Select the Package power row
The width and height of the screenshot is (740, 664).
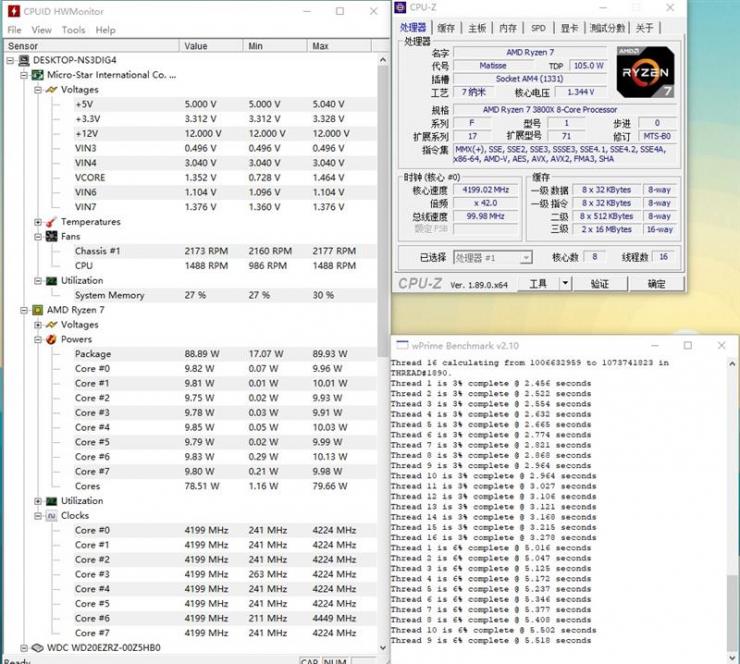[225, 354]
